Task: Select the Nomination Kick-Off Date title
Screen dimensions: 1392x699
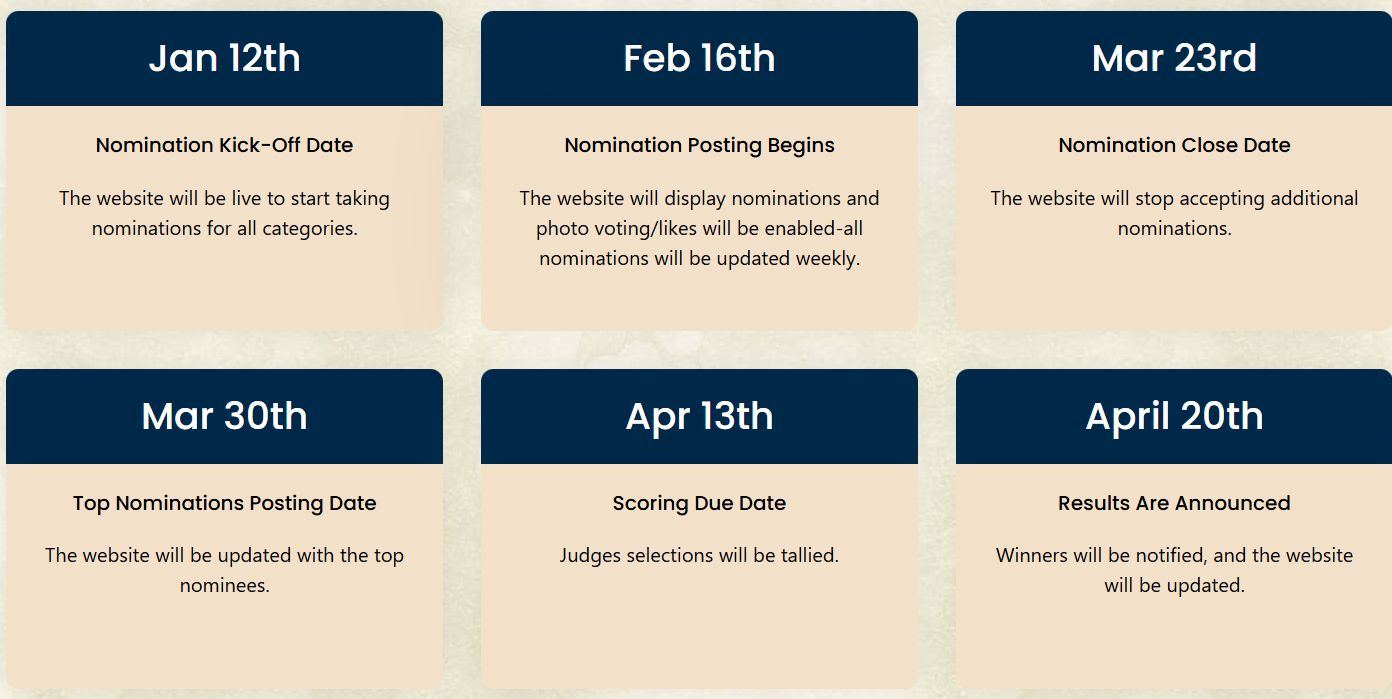Action: pos(224,145)
